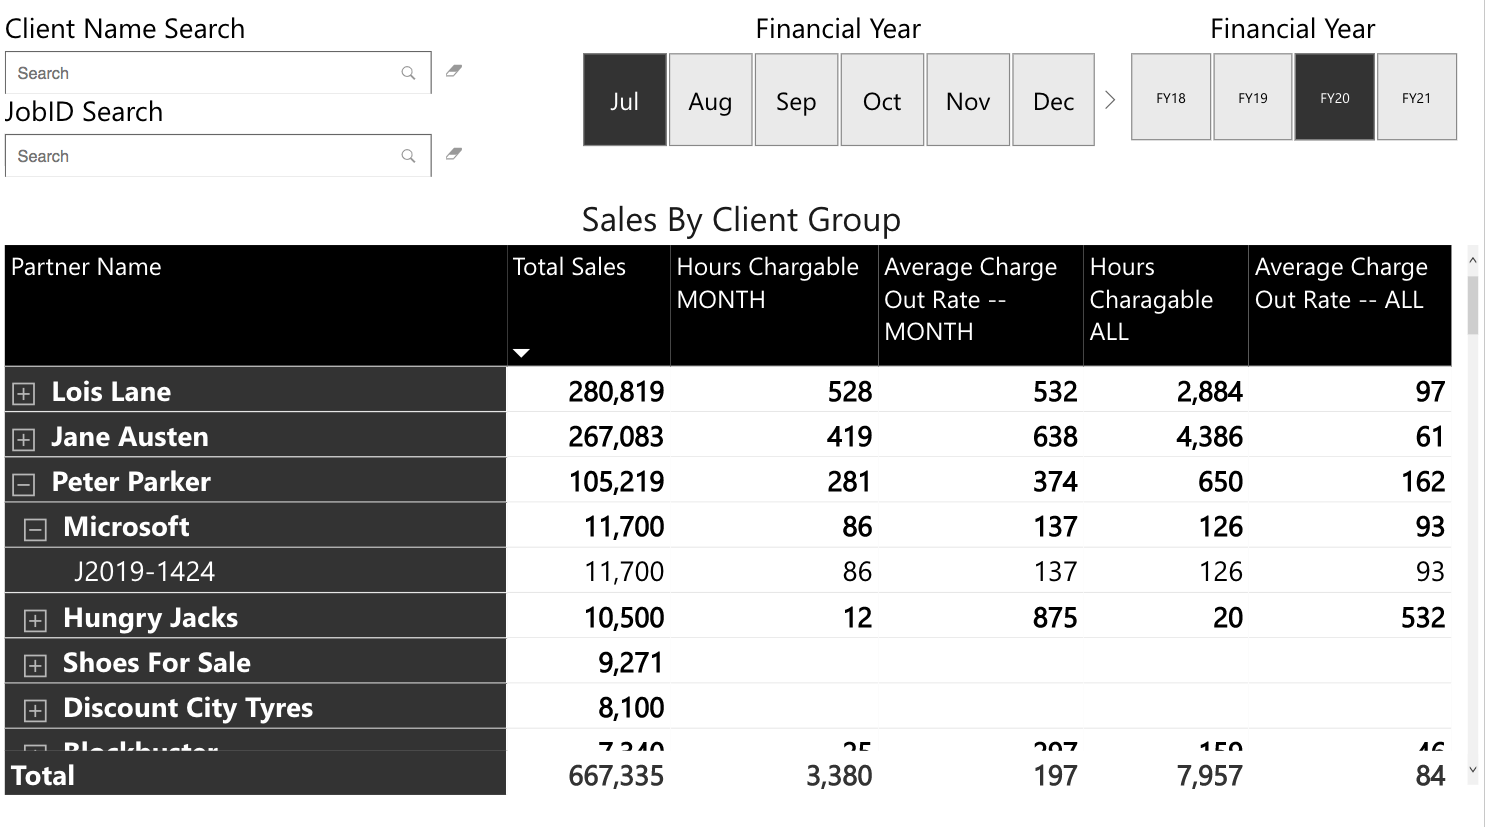Toggle the FY21 financial year slicer
The height and width of the screenshot is (827, 1485).
[x=1416, y=98]
